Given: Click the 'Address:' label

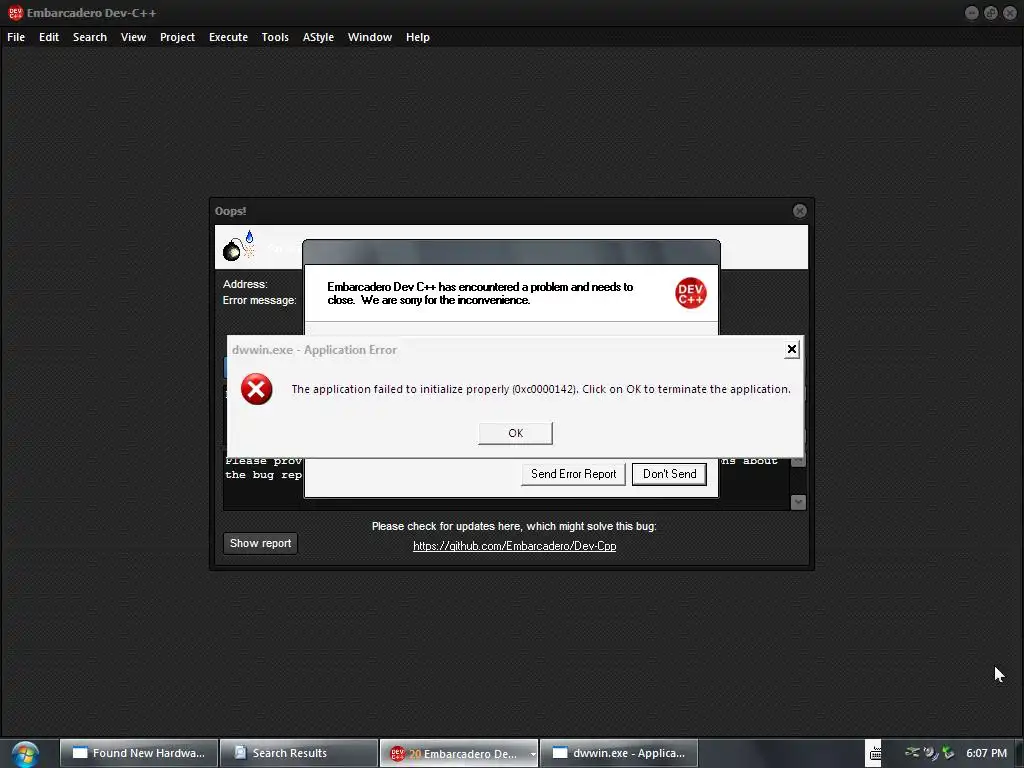Looking at the screenshot, I should [x=245, y=284].
